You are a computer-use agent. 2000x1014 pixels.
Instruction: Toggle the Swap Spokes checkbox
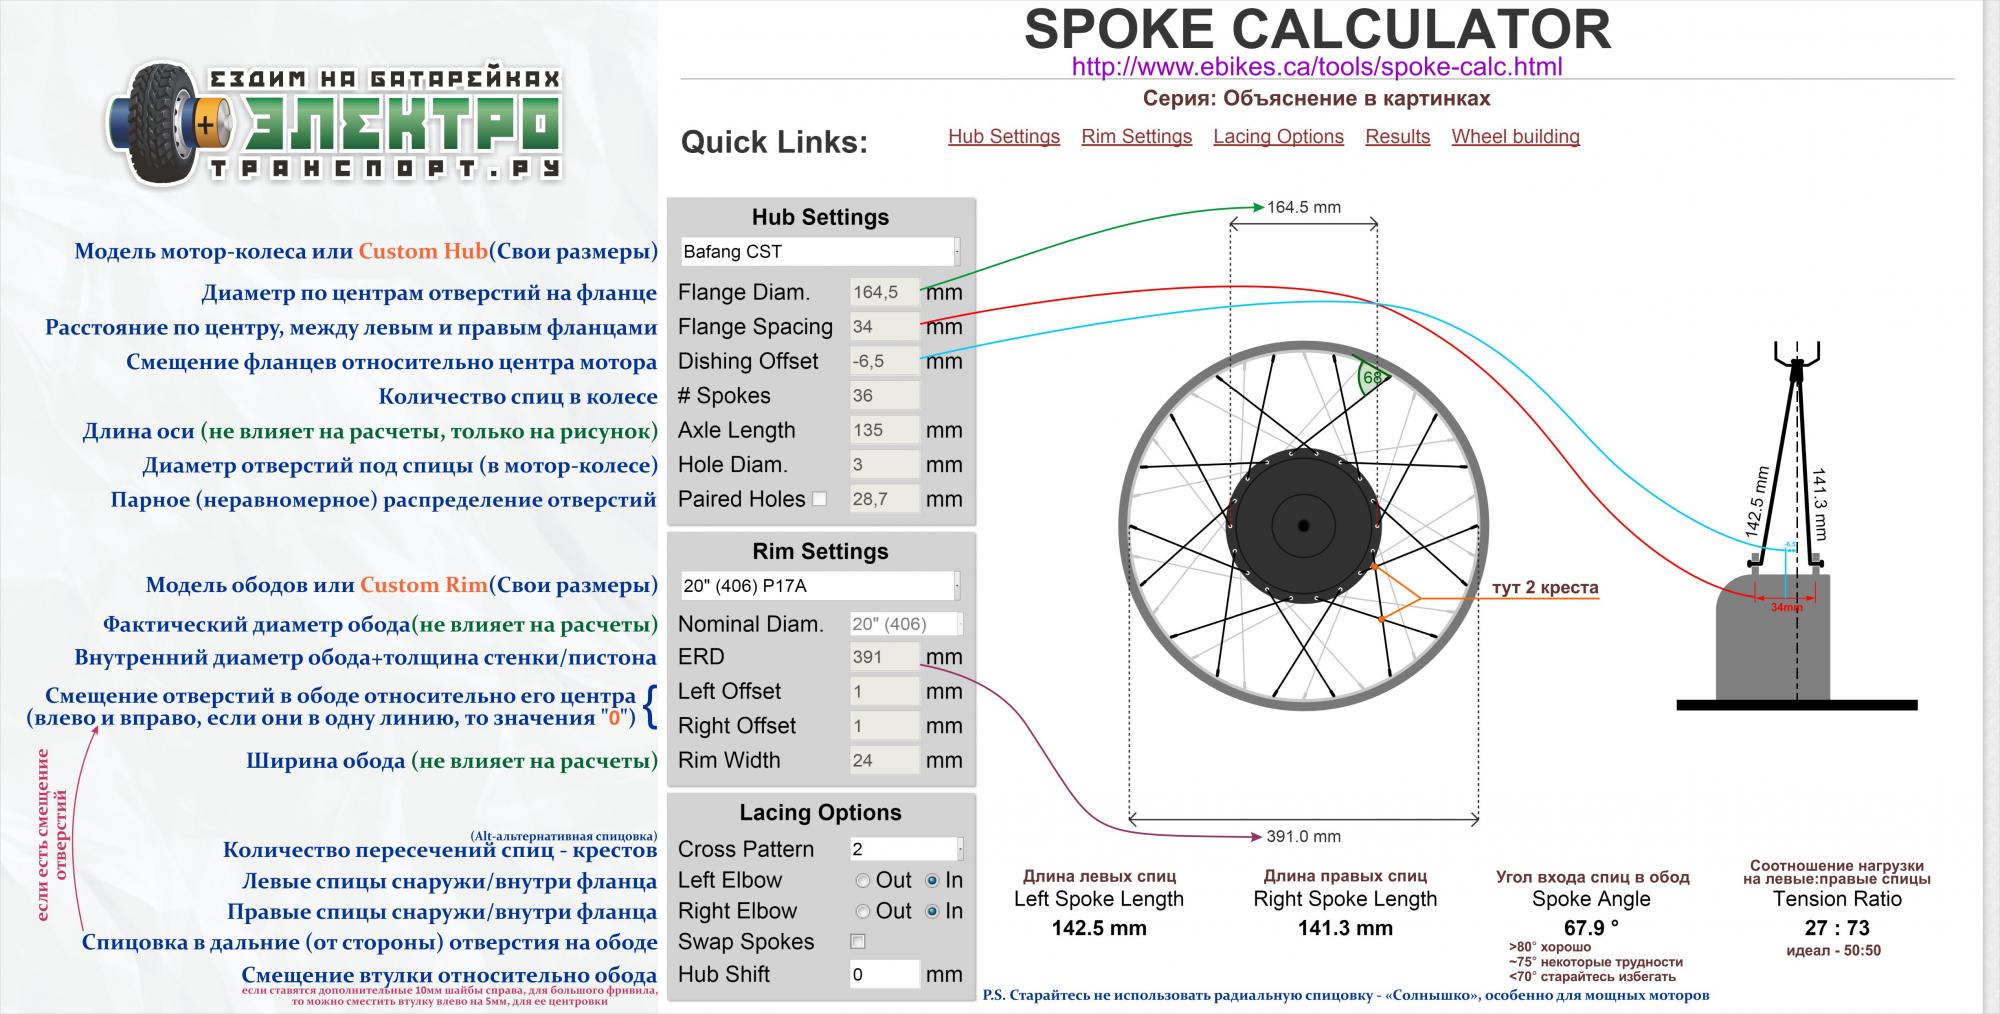pos(857,942)
